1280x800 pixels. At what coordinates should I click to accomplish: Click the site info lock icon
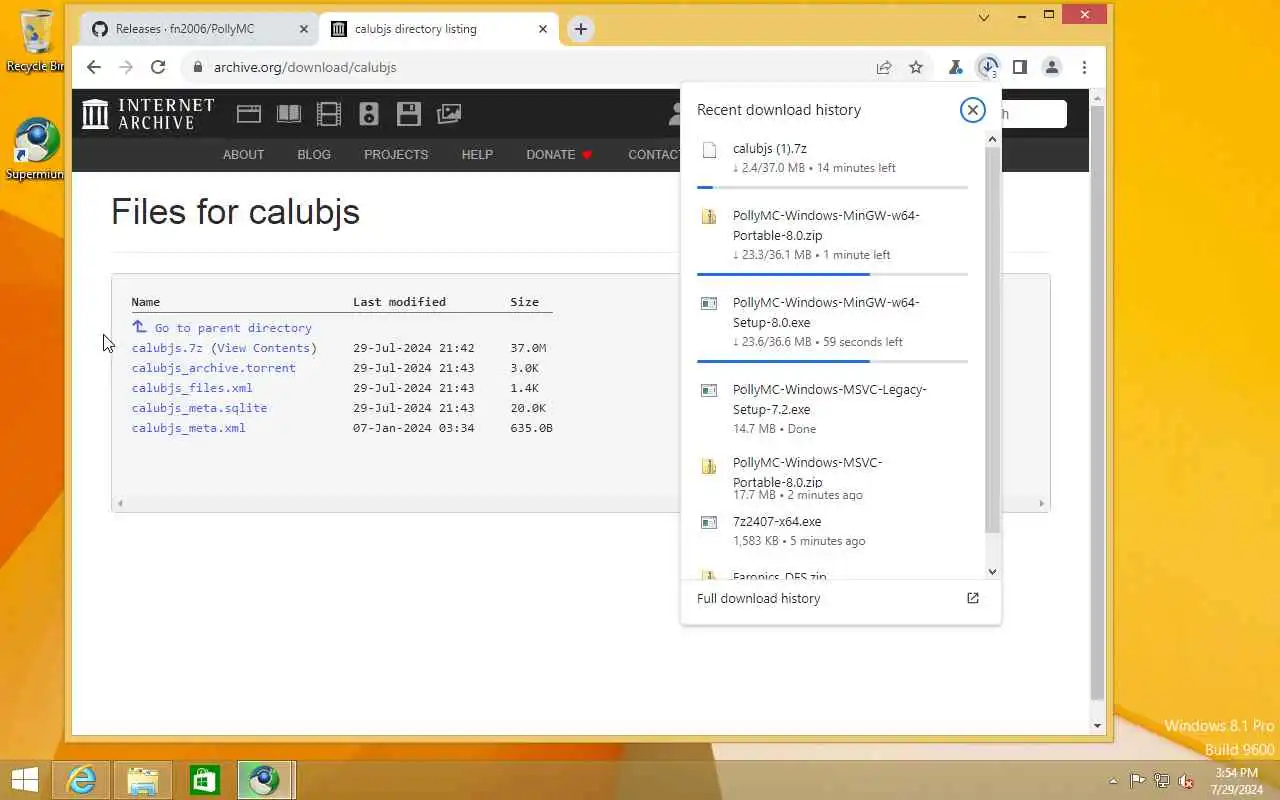pyautogui.click(x=197, y=67)
